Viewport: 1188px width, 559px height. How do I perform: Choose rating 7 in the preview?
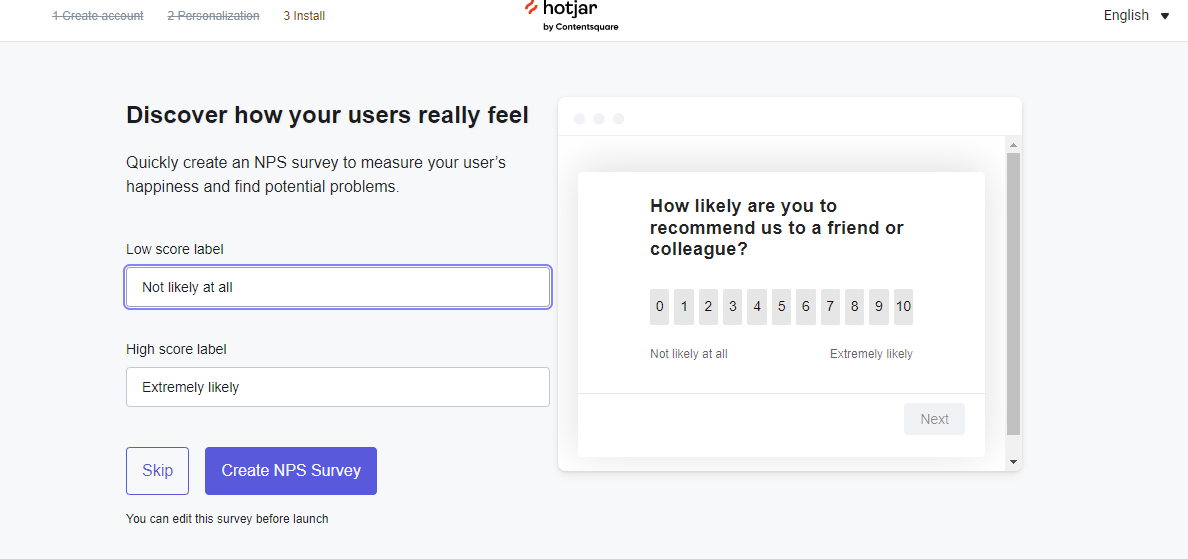click(830, 307)
